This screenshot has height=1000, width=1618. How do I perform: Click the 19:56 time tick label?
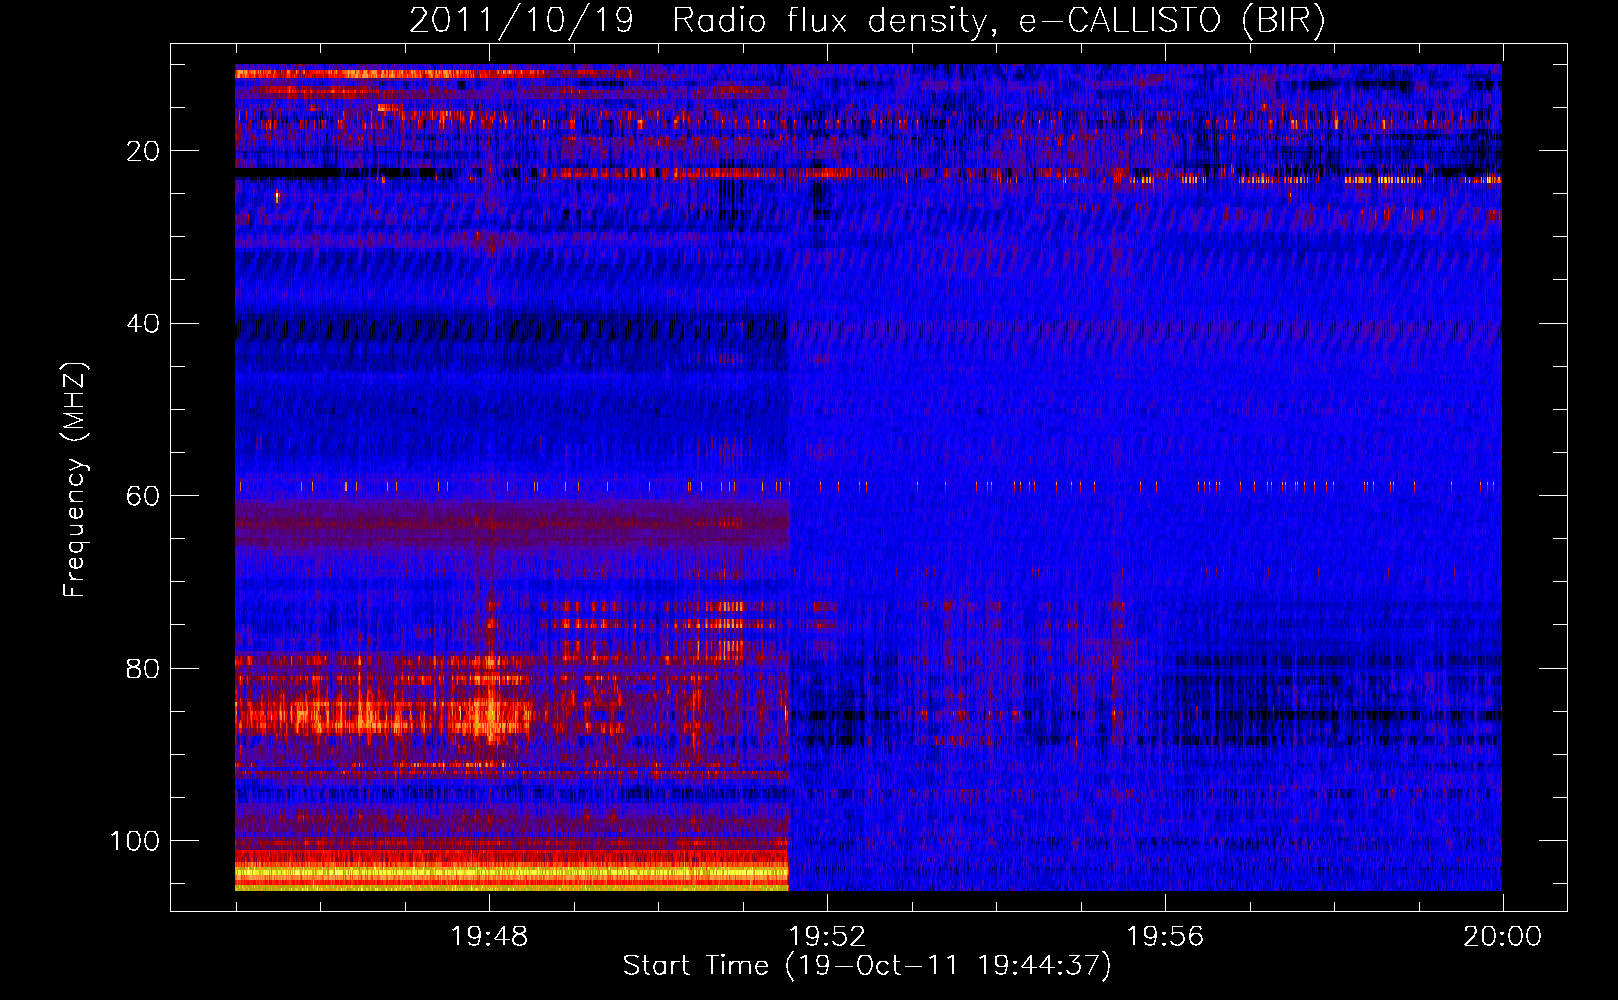click(x=1165, y=937)
